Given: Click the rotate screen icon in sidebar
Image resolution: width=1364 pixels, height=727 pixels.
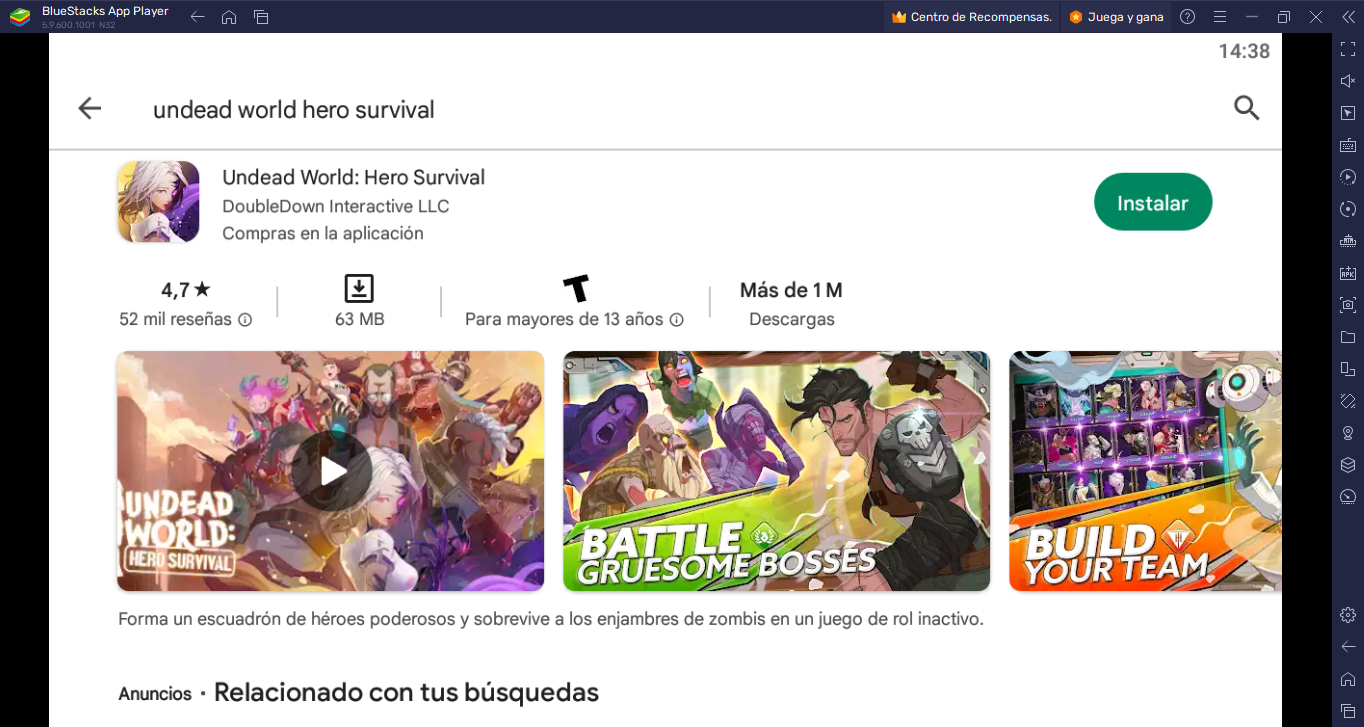Looking at the screenshot, I should [1348, 369].
